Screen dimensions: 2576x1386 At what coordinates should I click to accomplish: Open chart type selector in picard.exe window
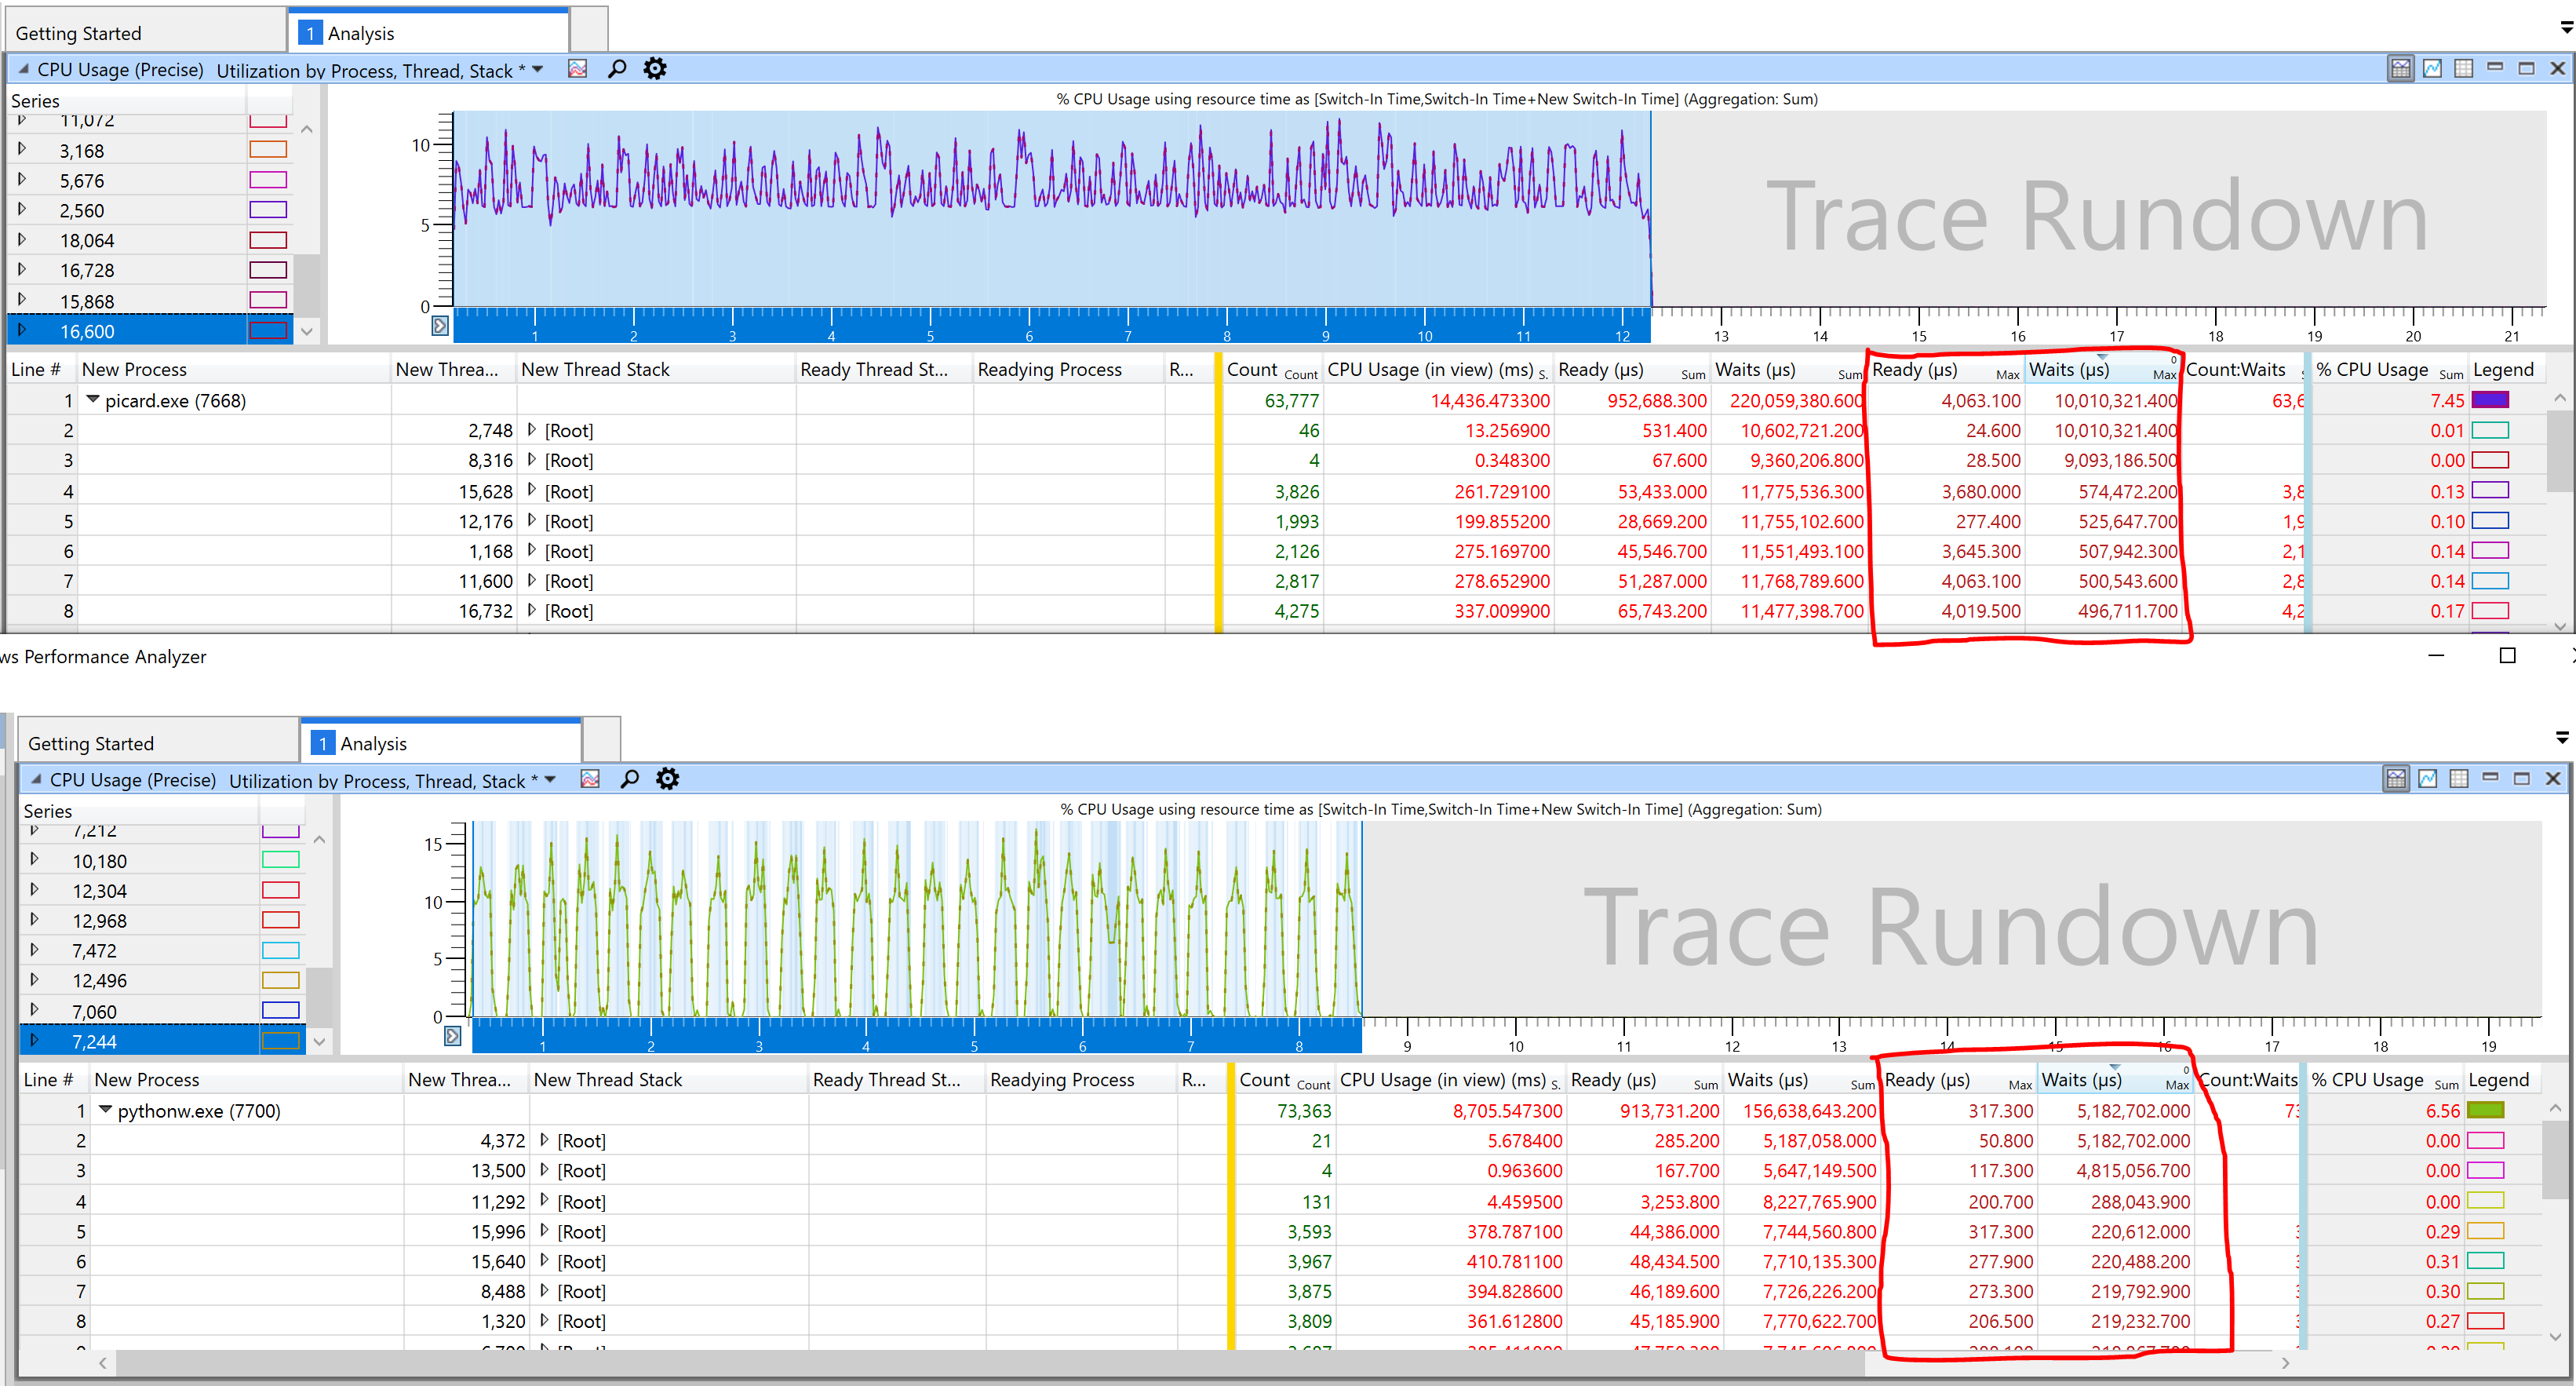click(x=578, y=69)
